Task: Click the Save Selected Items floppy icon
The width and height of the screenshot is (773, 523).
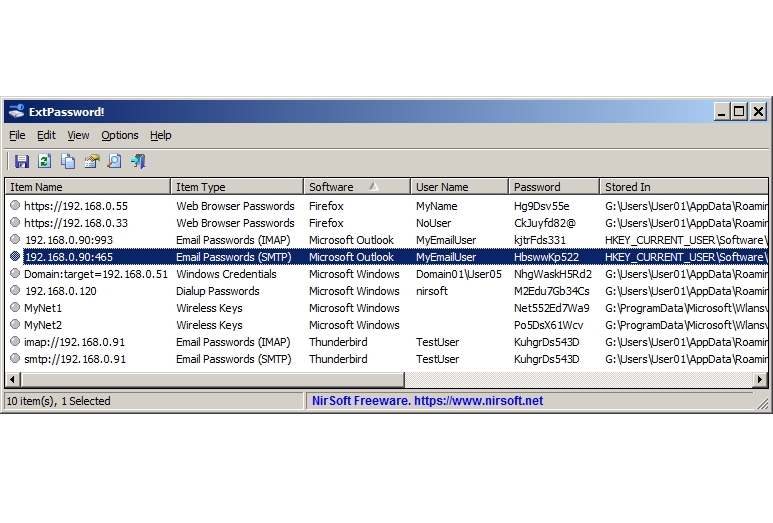Action: click(22, 161)
